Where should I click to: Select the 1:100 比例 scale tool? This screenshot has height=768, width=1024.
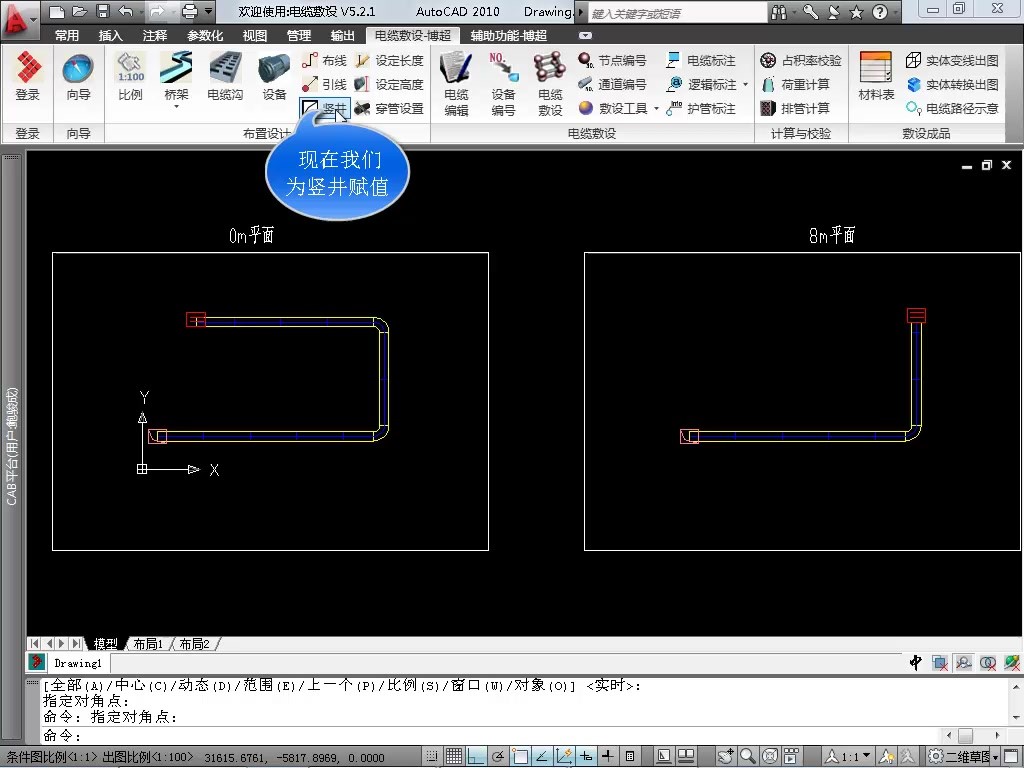(x=130, y=77)
